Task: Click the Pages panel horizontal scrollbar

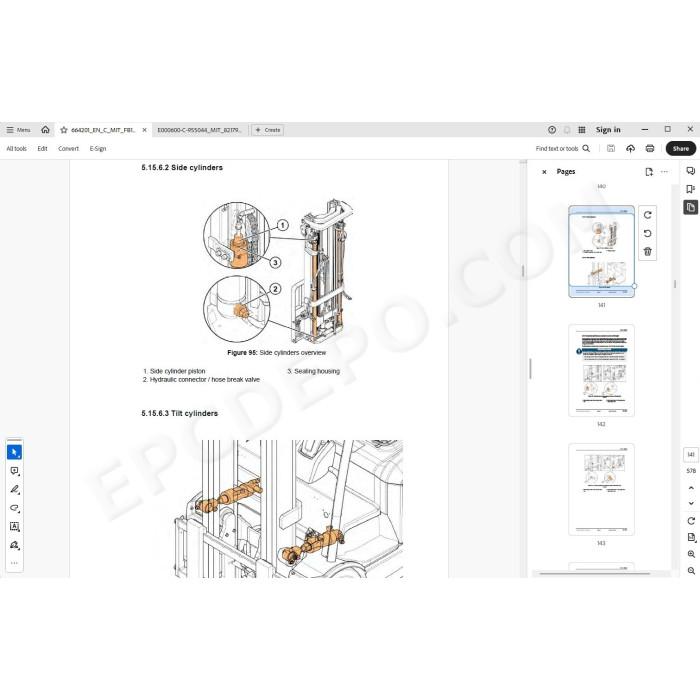Action: [594, 573]
